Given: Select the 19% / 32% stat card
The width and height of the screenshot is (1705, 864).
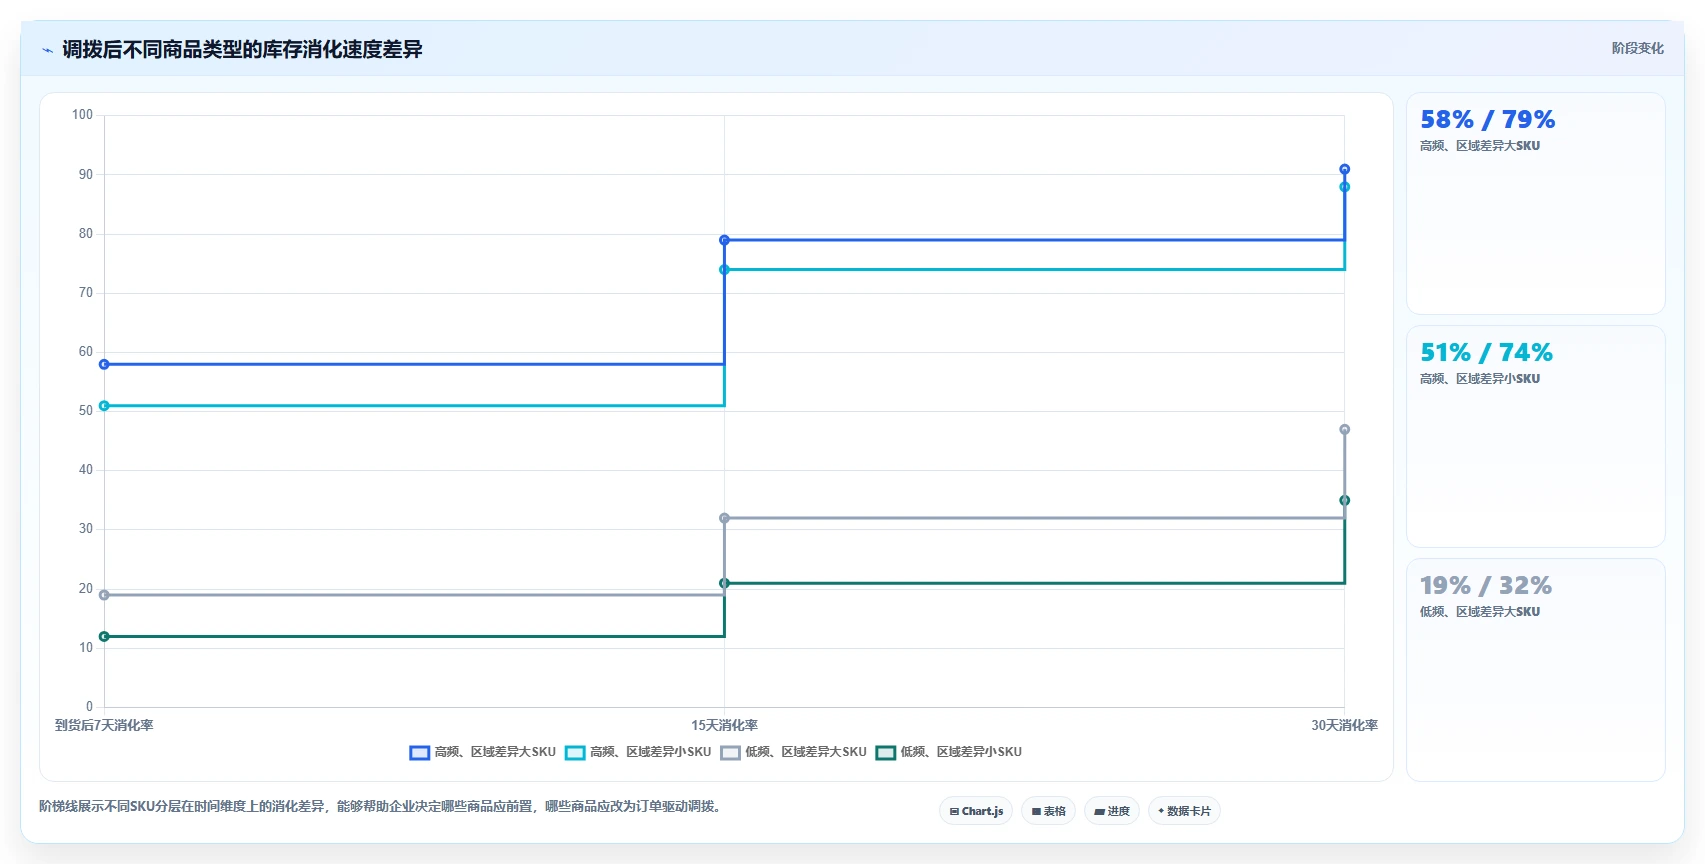Looking at the screenshot, I should (x=1535, y=670).
